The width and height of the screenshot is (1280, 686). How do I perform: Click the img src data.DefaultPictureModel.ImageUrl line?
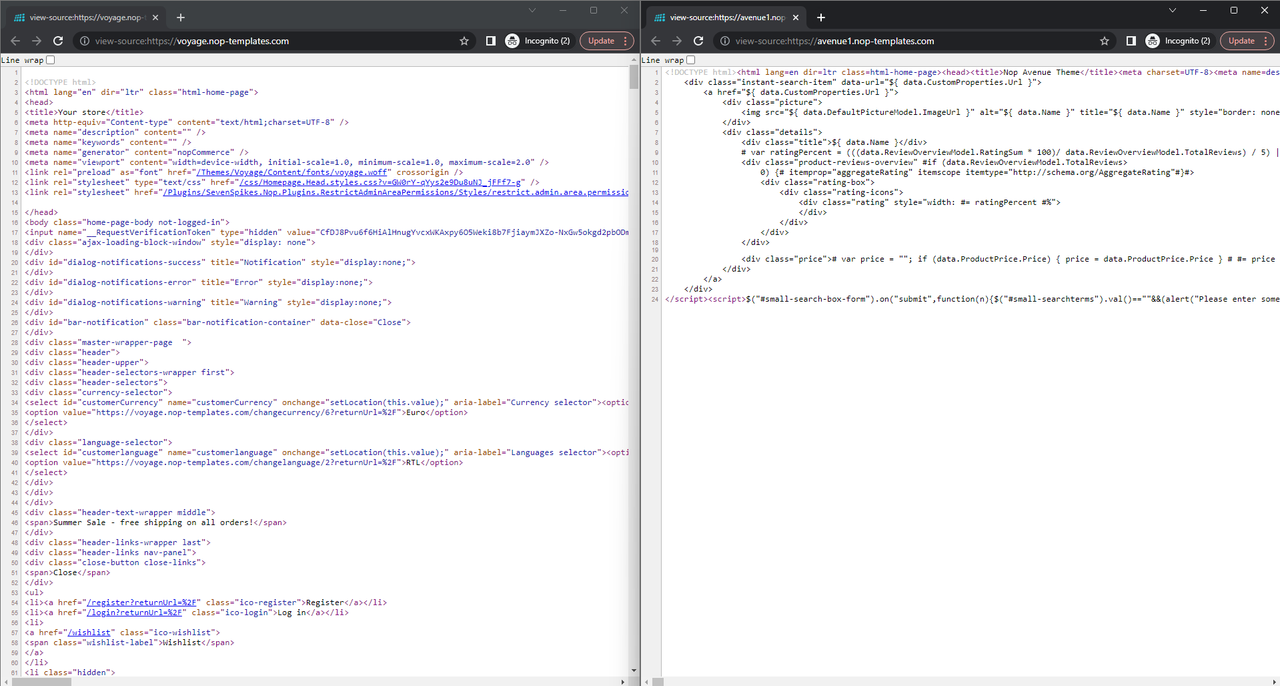pyautogui.click(x=1010, y=112)
